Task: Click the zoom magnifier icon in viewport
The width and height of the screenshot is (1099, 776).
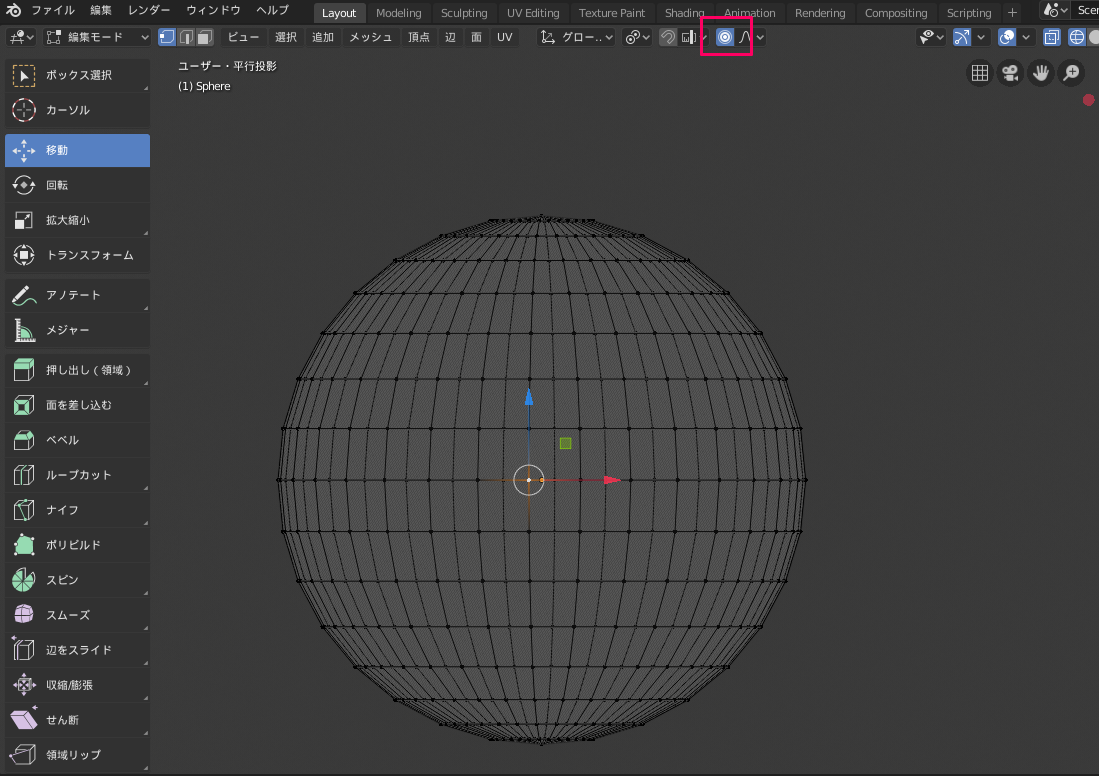Action: coord(1071,73)
